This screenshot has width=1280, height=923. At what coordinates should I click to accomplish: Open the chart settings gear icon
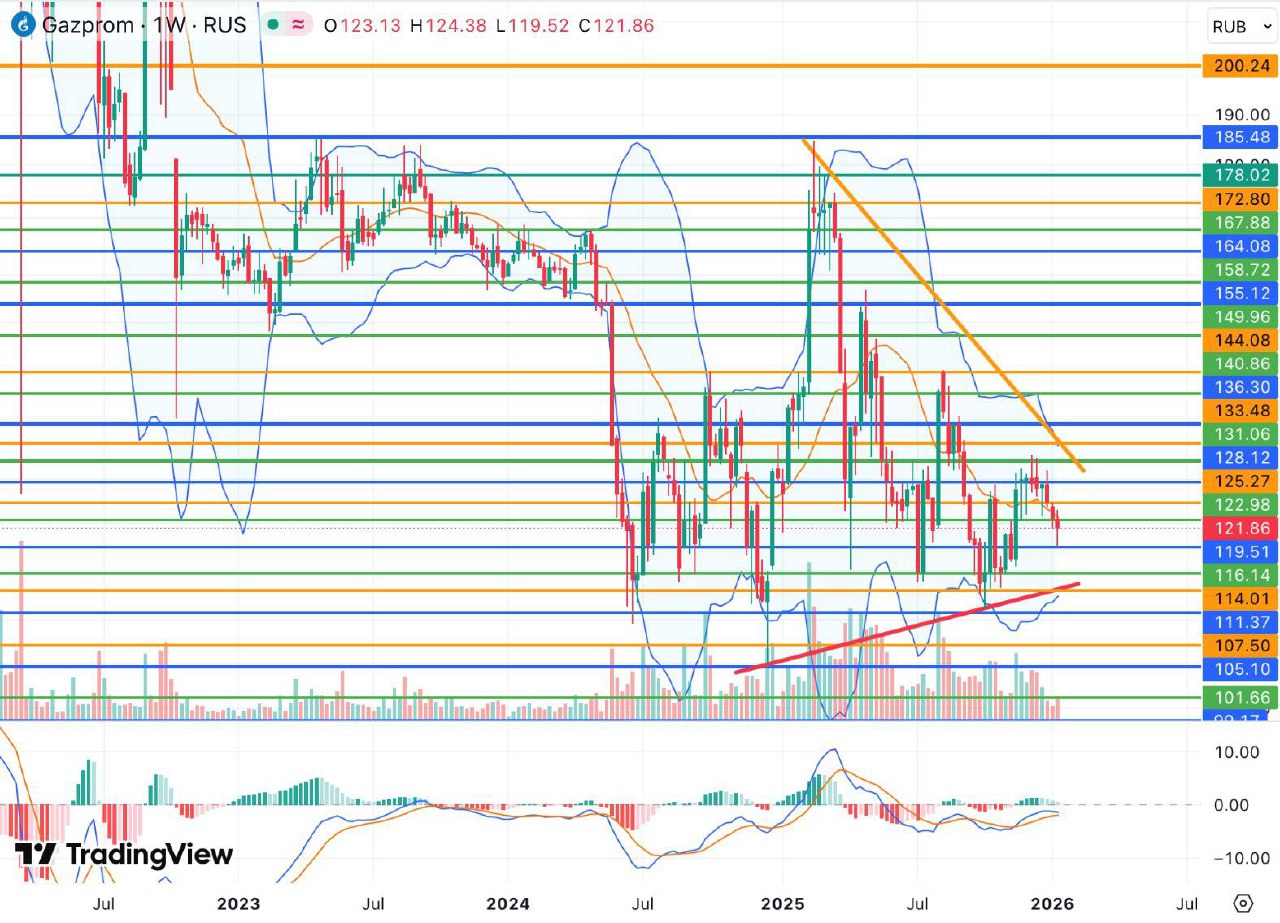(x=1241, y=903)
